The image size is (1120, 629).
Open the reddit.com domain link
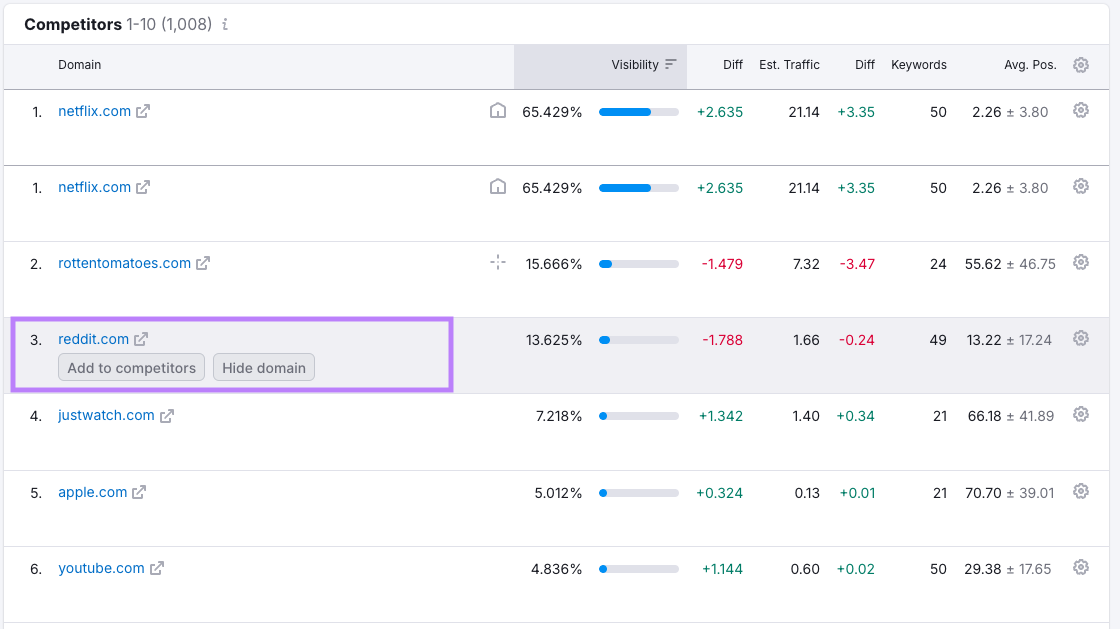click(x=93, y=340)
